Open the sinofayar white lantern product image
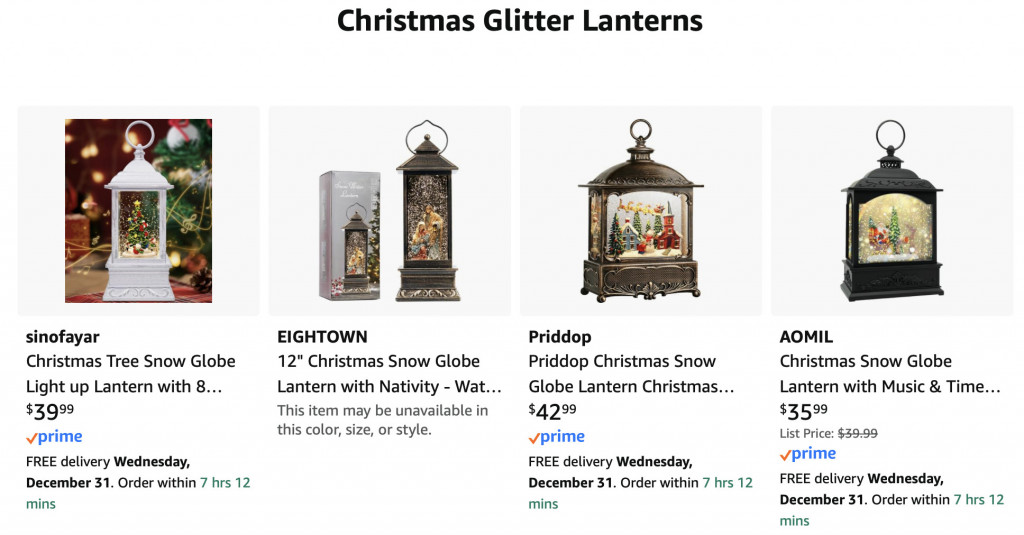This screenshot has height=535, width=1024. tap(138, 211)
